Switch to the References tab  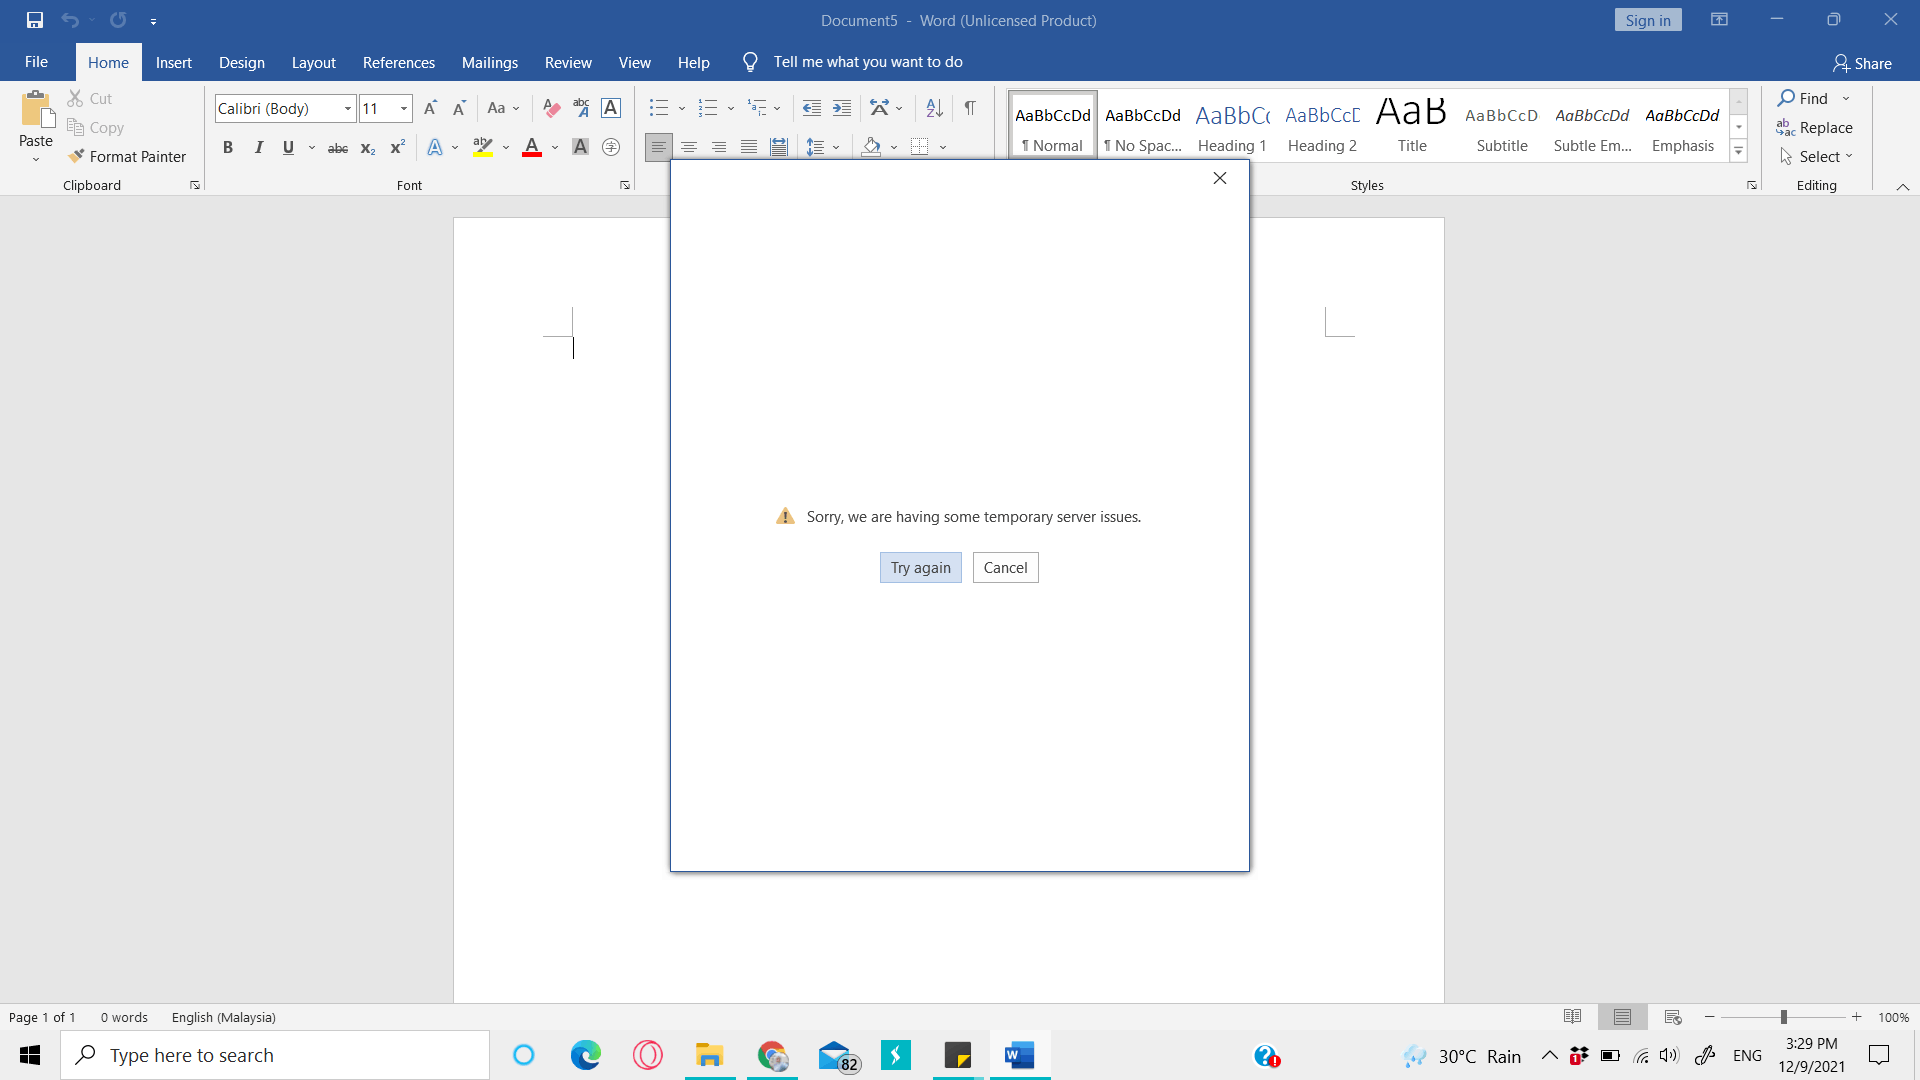398,62
